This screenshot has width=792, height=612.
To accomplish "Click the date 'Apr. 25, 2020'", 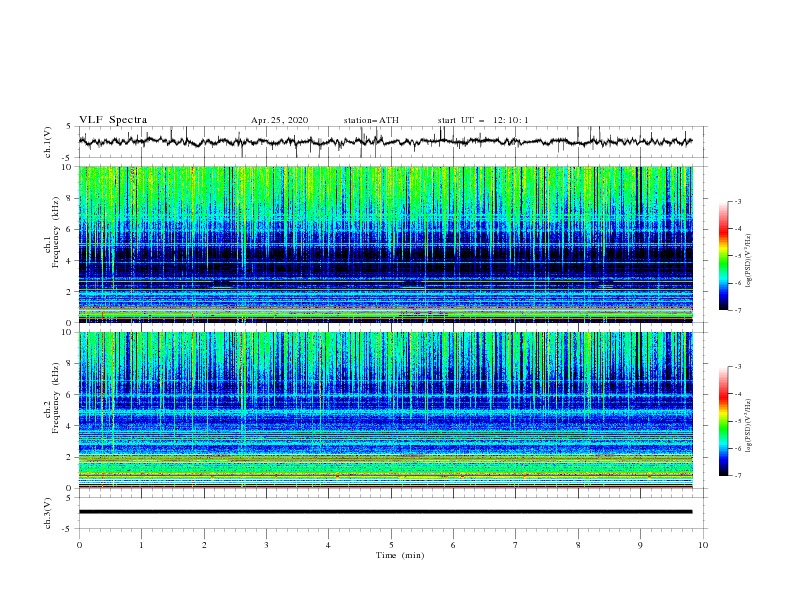I will [279, 120].
